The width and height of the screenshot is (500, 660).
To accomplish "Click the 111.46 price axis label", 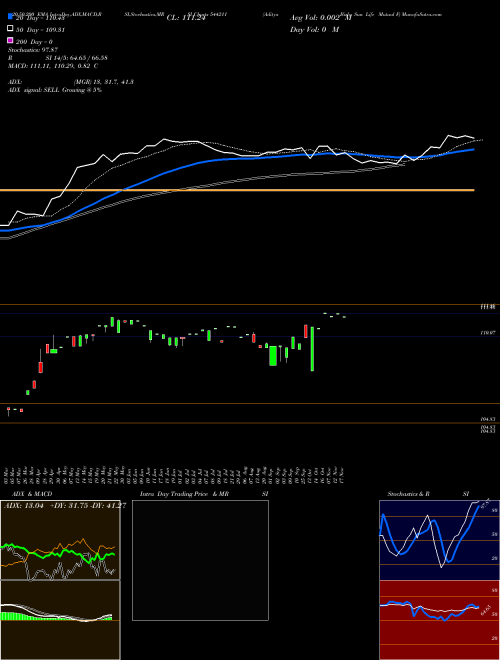I will click(488, 307).
